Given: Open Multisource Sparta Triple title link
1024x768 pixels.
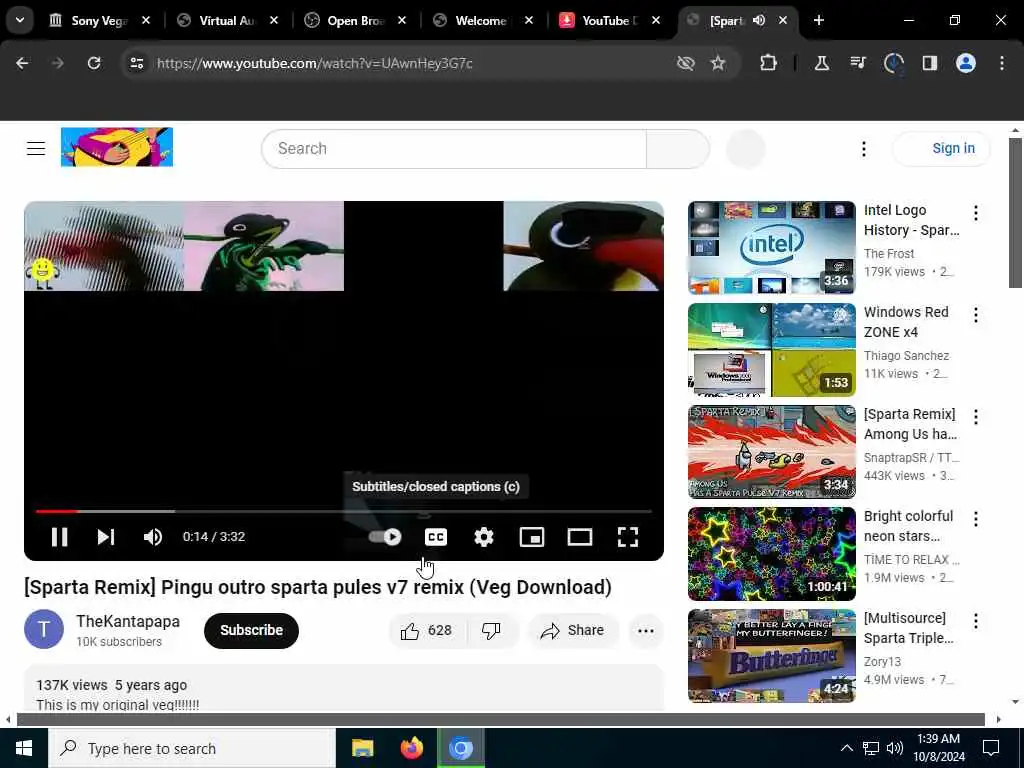Looking at the screenshot, I should click(908, 628).
